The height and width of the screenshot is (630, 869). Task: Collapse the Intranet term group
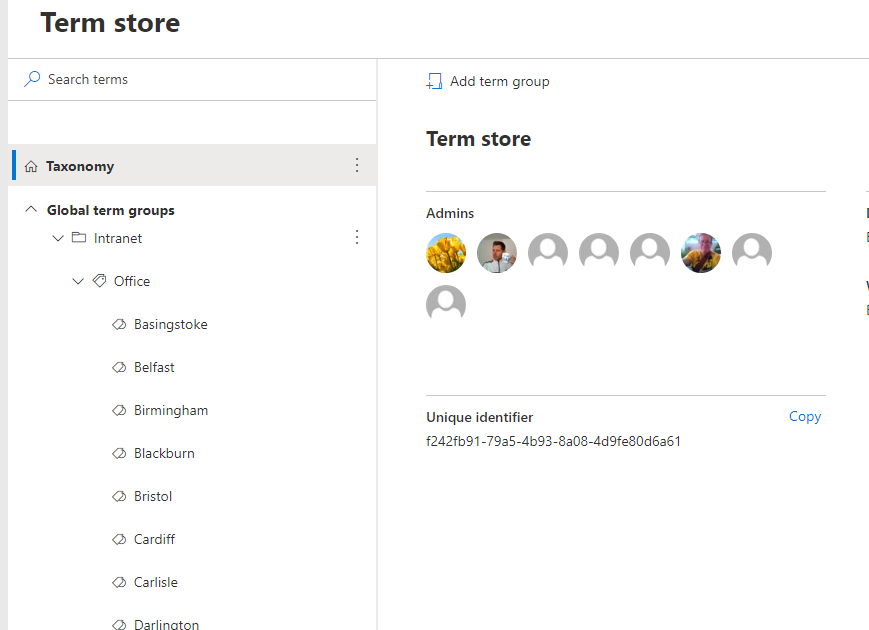pos(58,238)
